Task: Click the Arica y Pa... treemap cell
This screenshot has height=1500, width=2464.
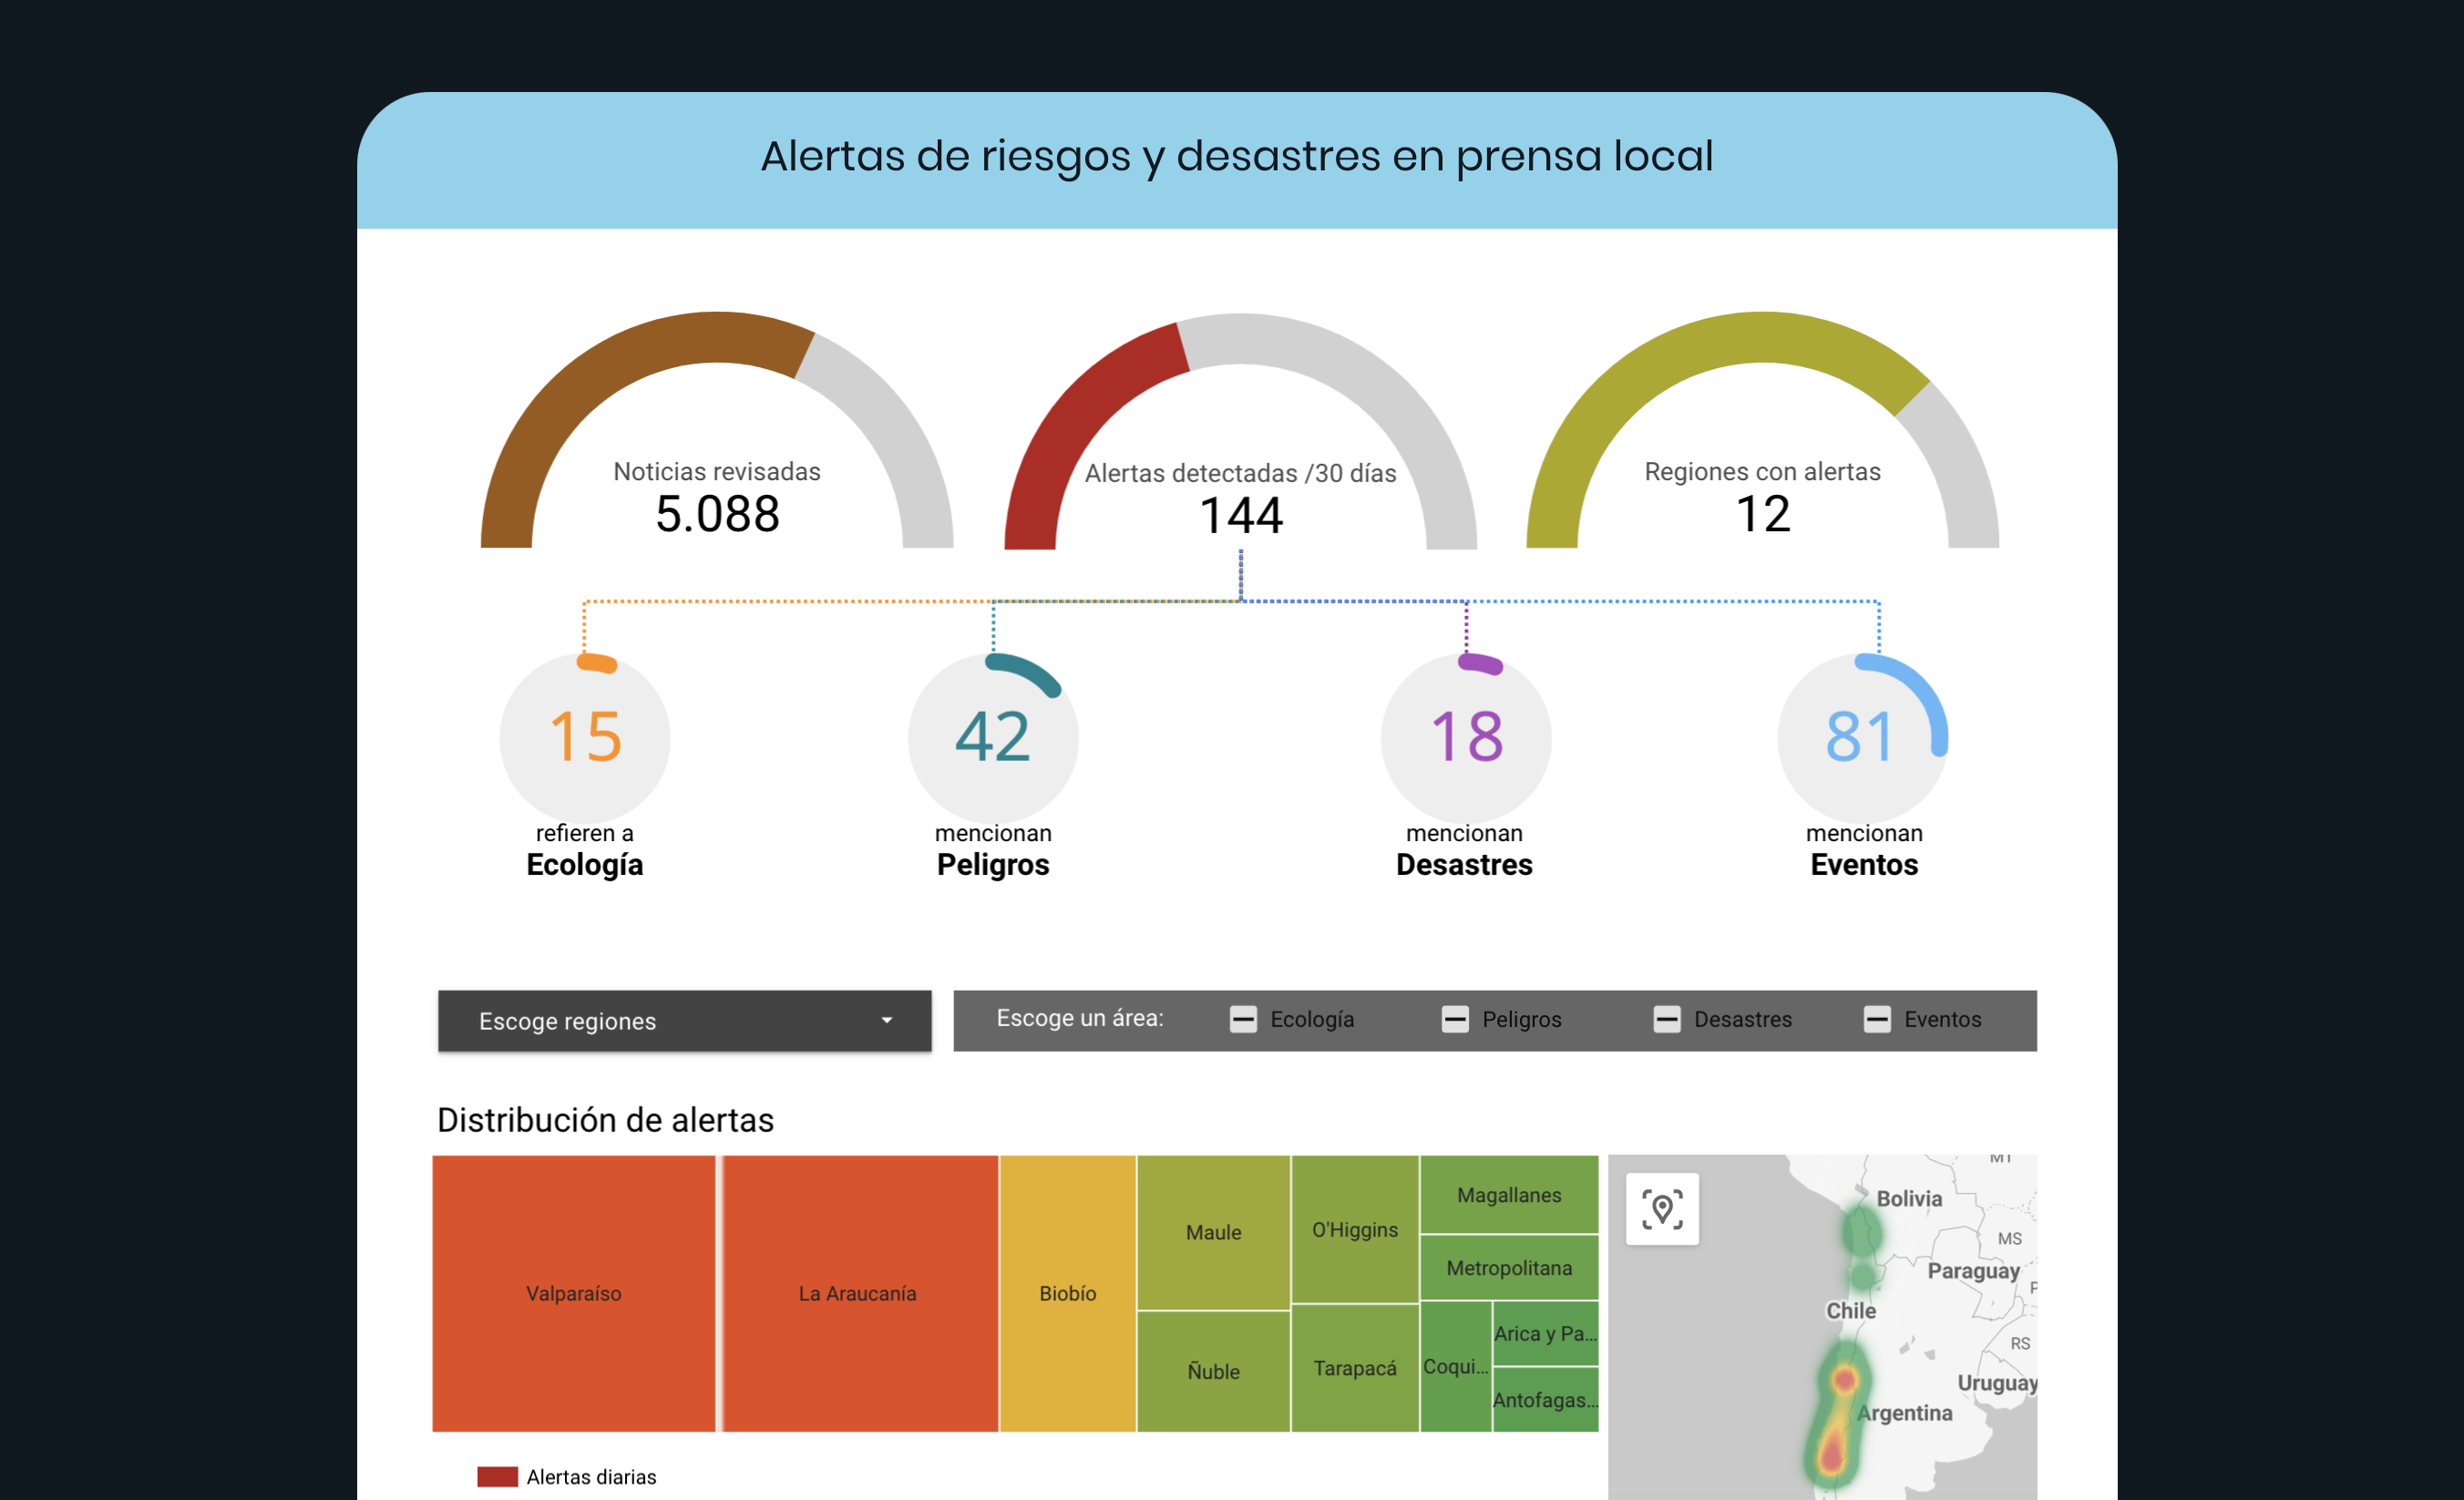Action: 1545,1333
